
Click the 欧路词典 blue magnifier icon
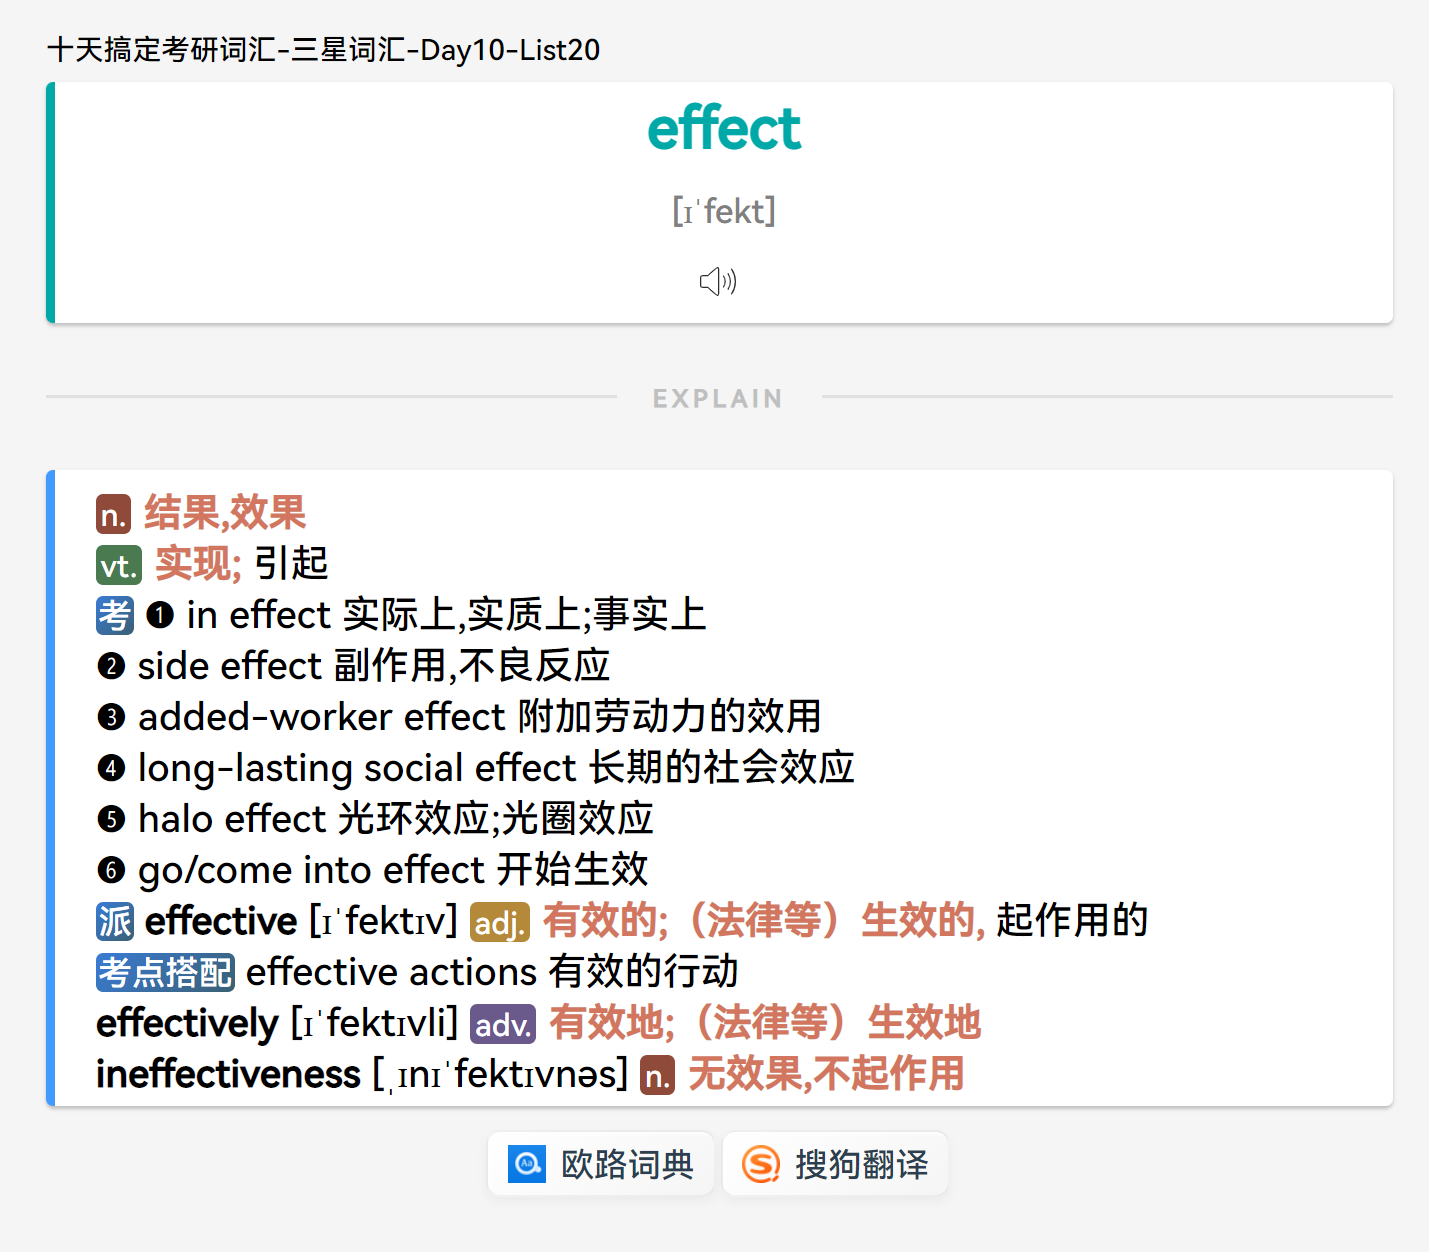[527, 1164]
